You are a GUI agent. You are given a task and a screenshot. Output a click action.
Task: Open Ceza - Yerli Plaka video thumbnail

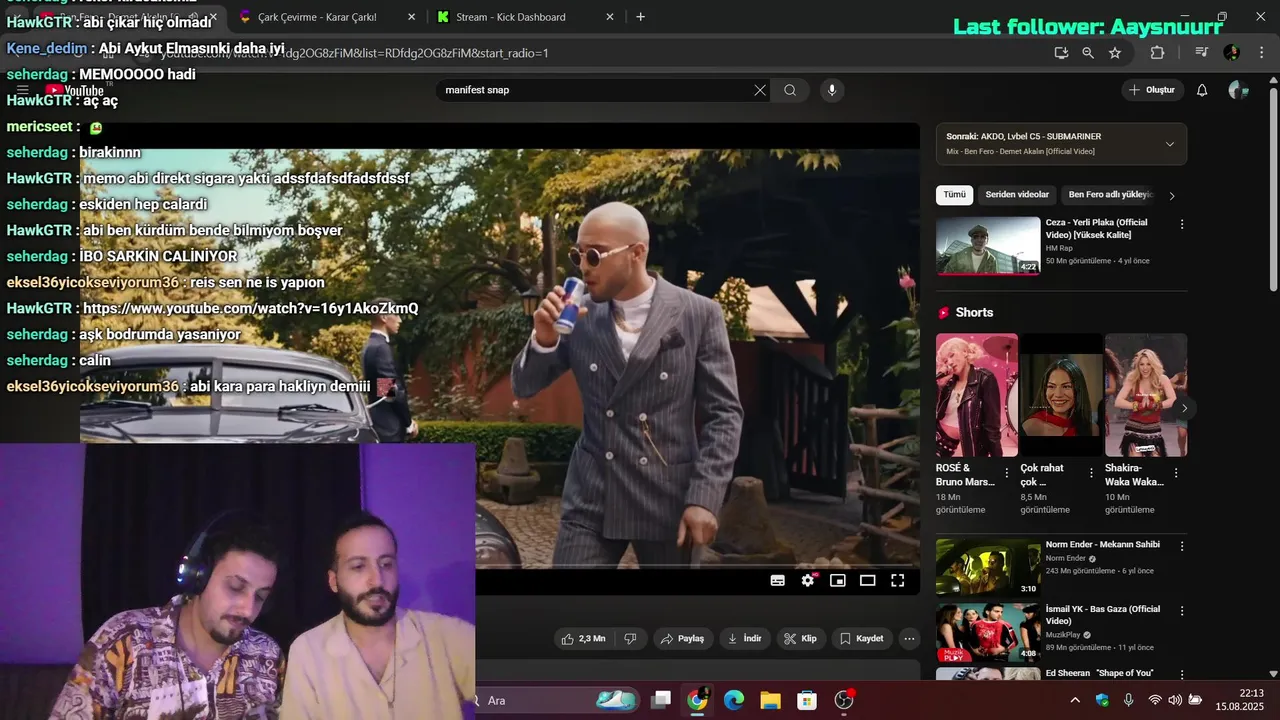(x=988, y=245)
